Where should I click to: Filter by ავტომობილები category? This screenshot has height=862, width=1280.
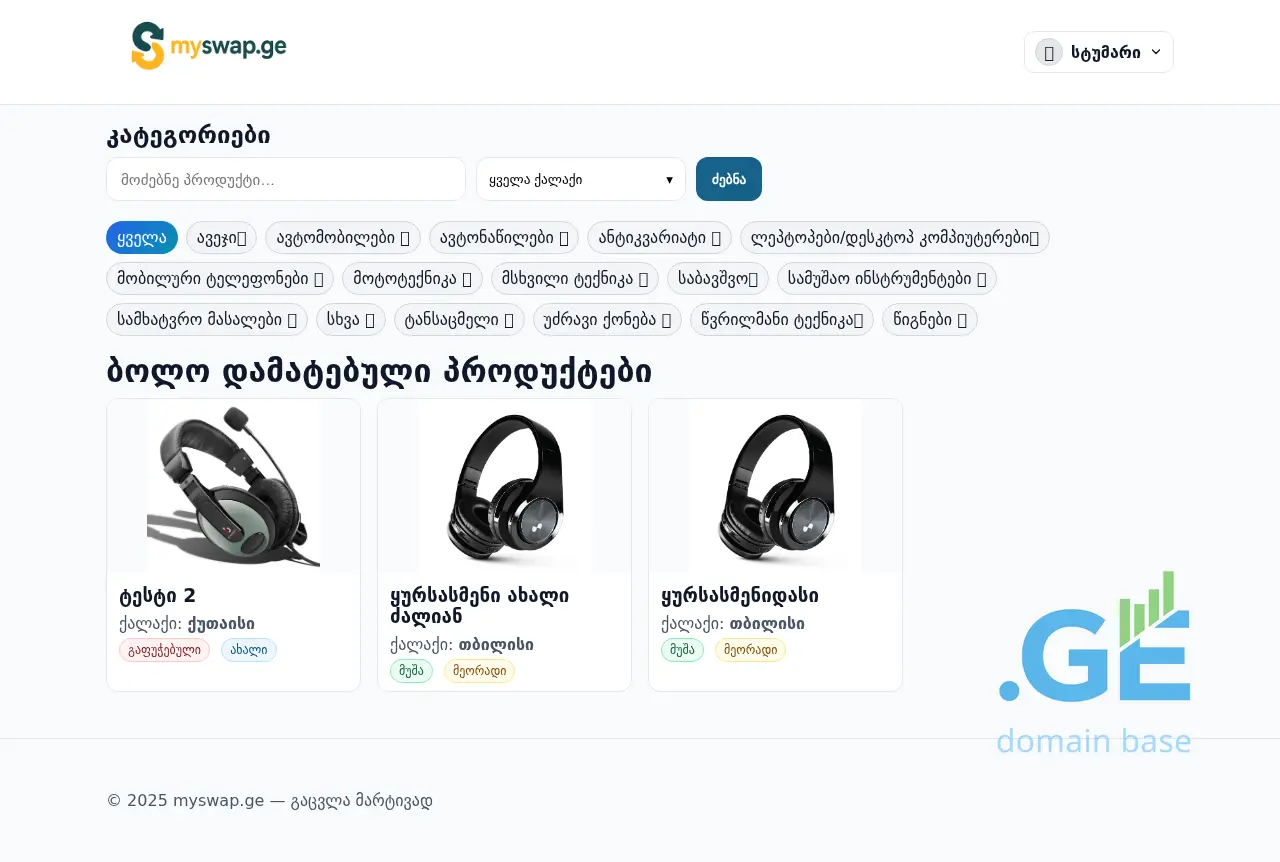pyautogui.click(x=343, y=238)
